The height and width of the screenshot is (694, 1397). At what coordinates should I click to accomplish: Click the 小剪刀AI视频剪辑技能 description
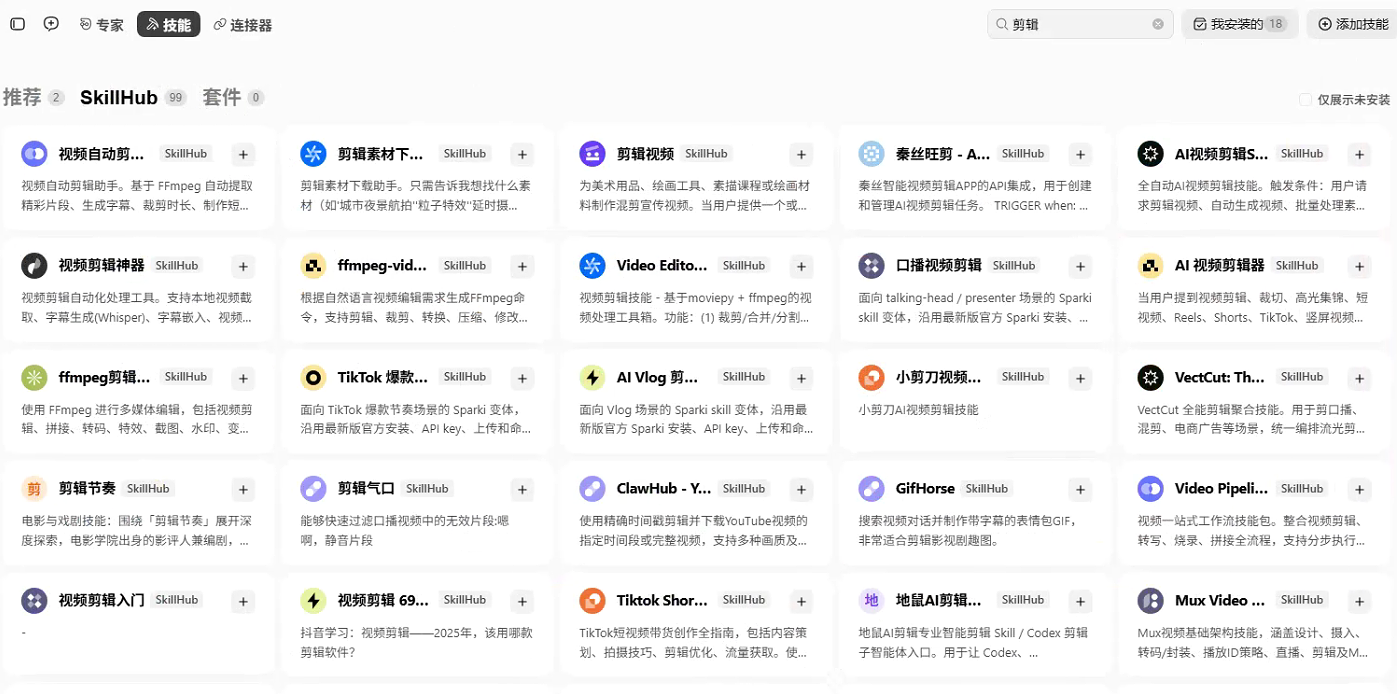click(x=918, y=410)
